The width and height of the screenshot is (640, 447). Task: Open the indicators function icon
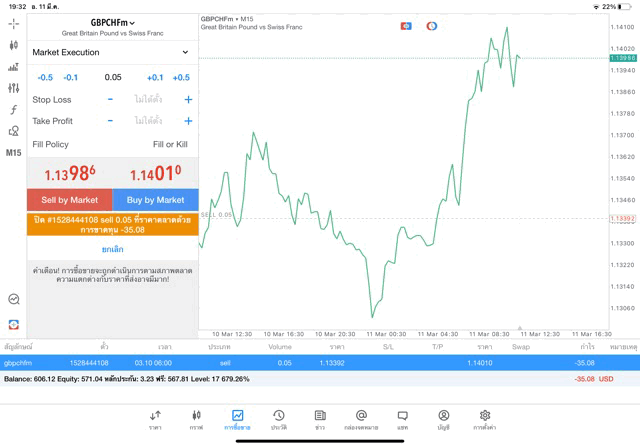(13, 110)
